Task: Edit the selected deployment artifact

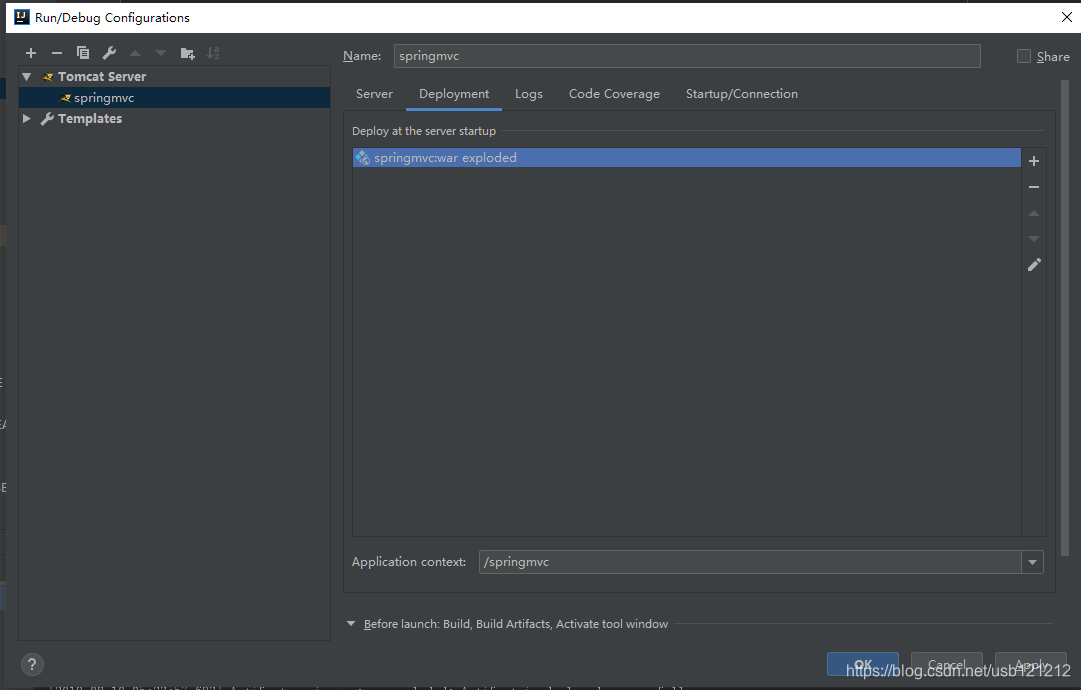Action: tap(1034, 265)
